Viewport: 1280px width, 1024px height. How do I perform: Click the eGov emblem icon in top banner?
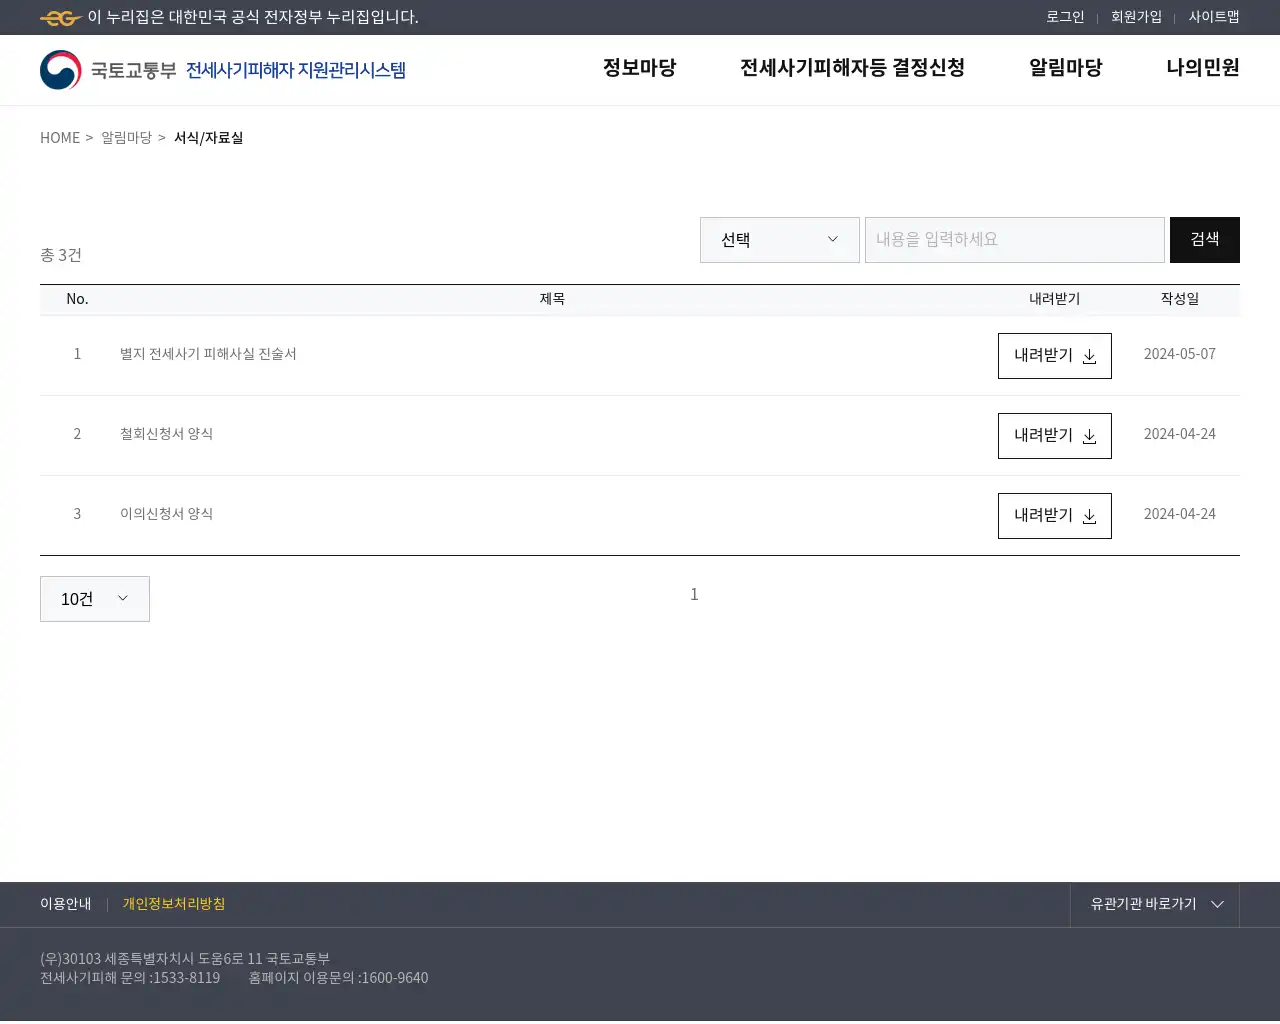point(61,18)
